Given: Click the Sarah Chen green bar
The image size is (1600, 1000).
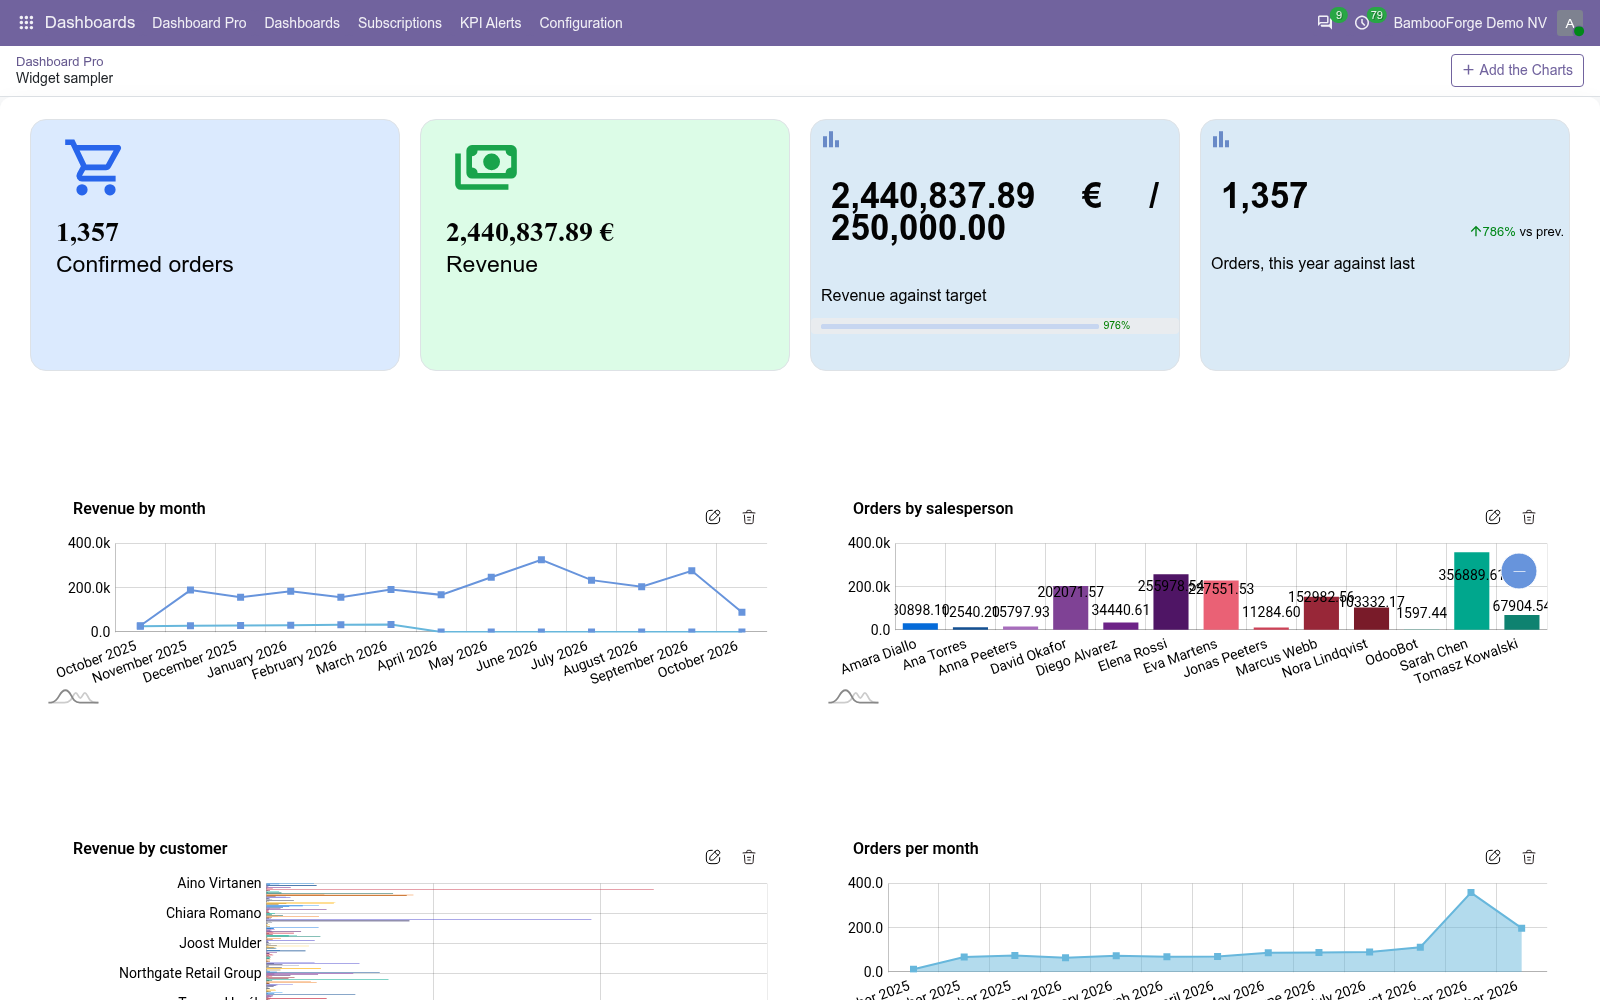Looking at the screenshot, I should [x=1471, y=591].
